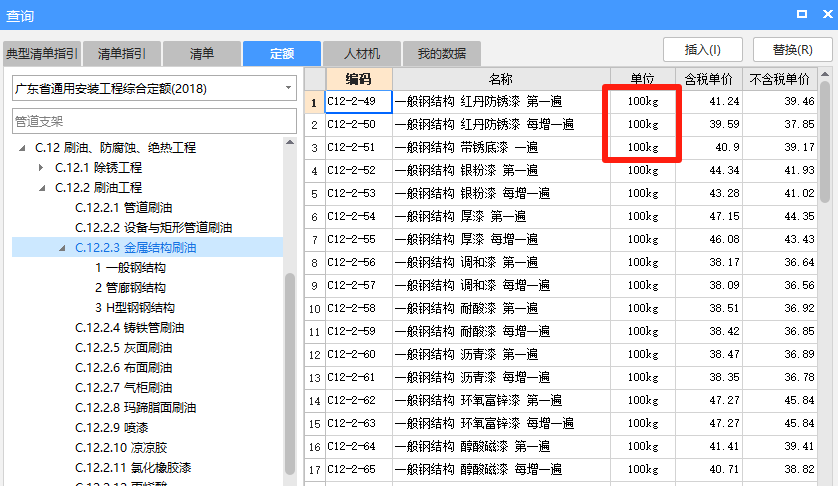Screen dimensions: 838x486
Task: Click the 不含税单价 column header
Action: click(x=780, y=79)
